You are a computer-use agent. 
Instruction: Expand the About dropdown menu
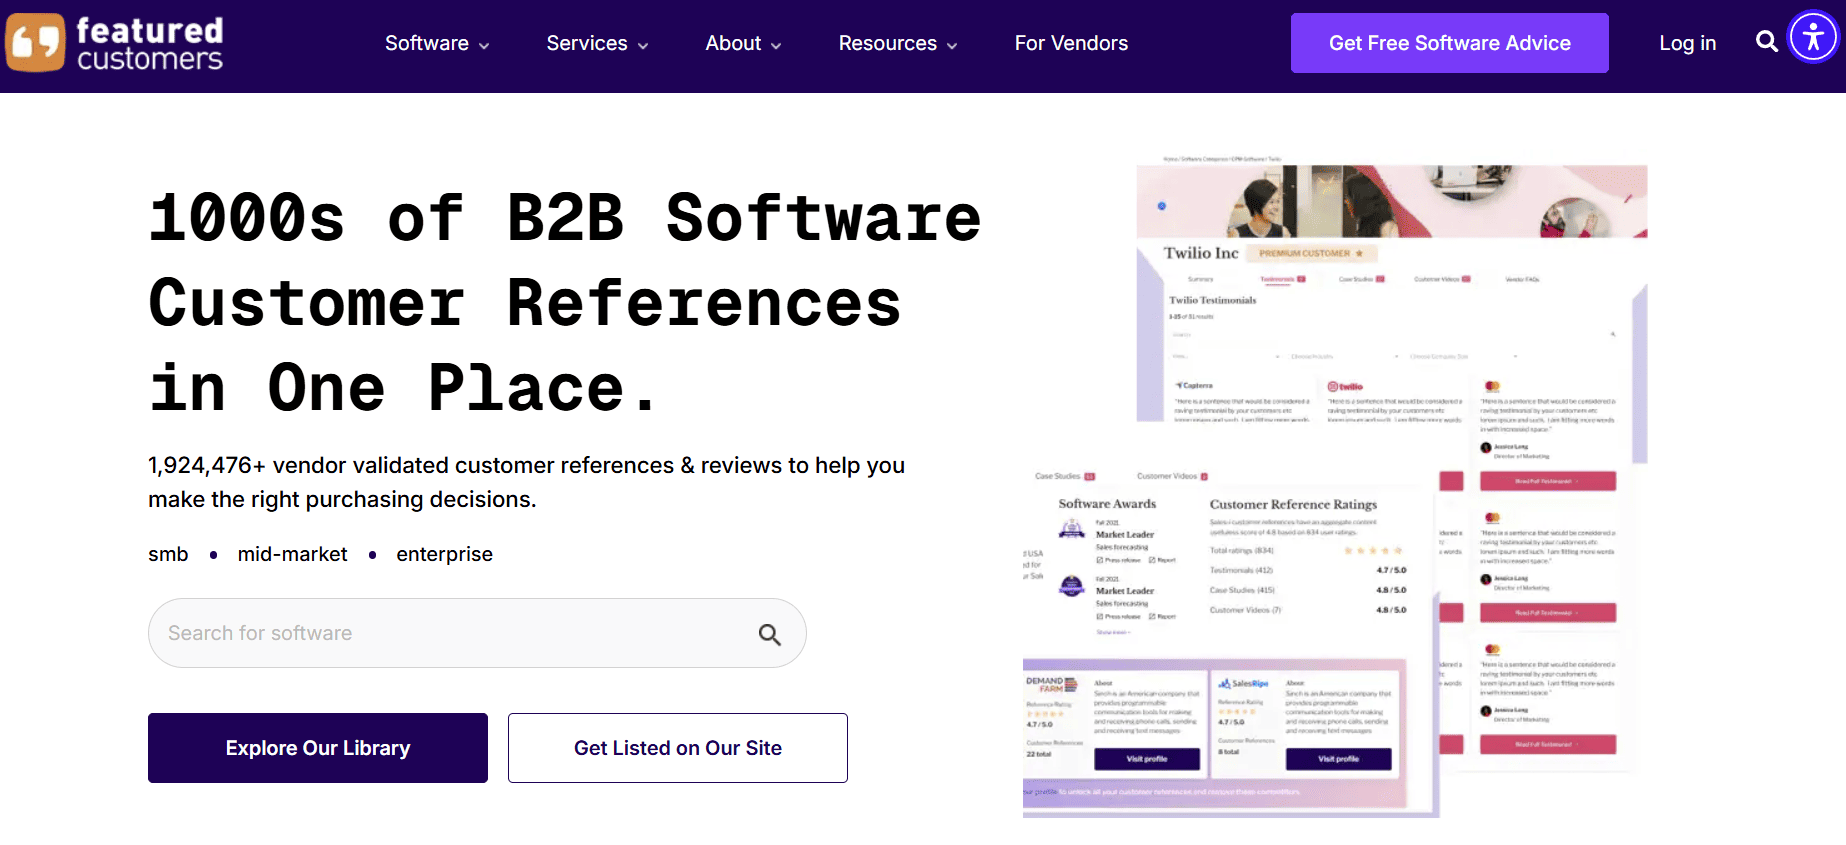(743, 43)
